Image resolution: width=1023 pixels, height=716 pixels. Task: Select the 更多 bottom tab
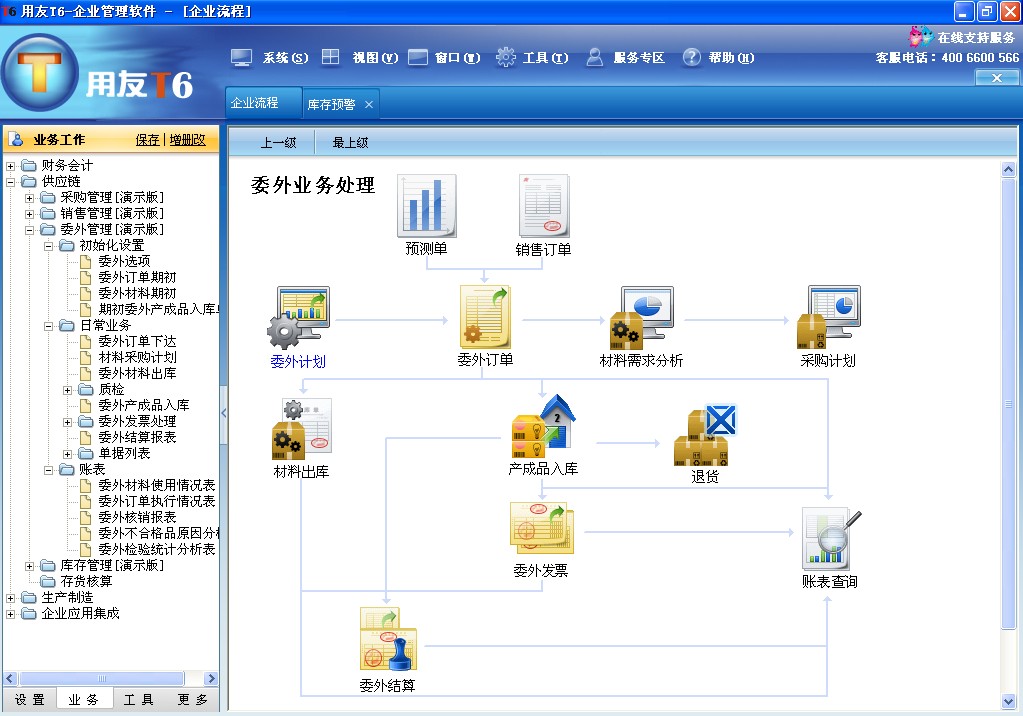[x=192, y=699]
